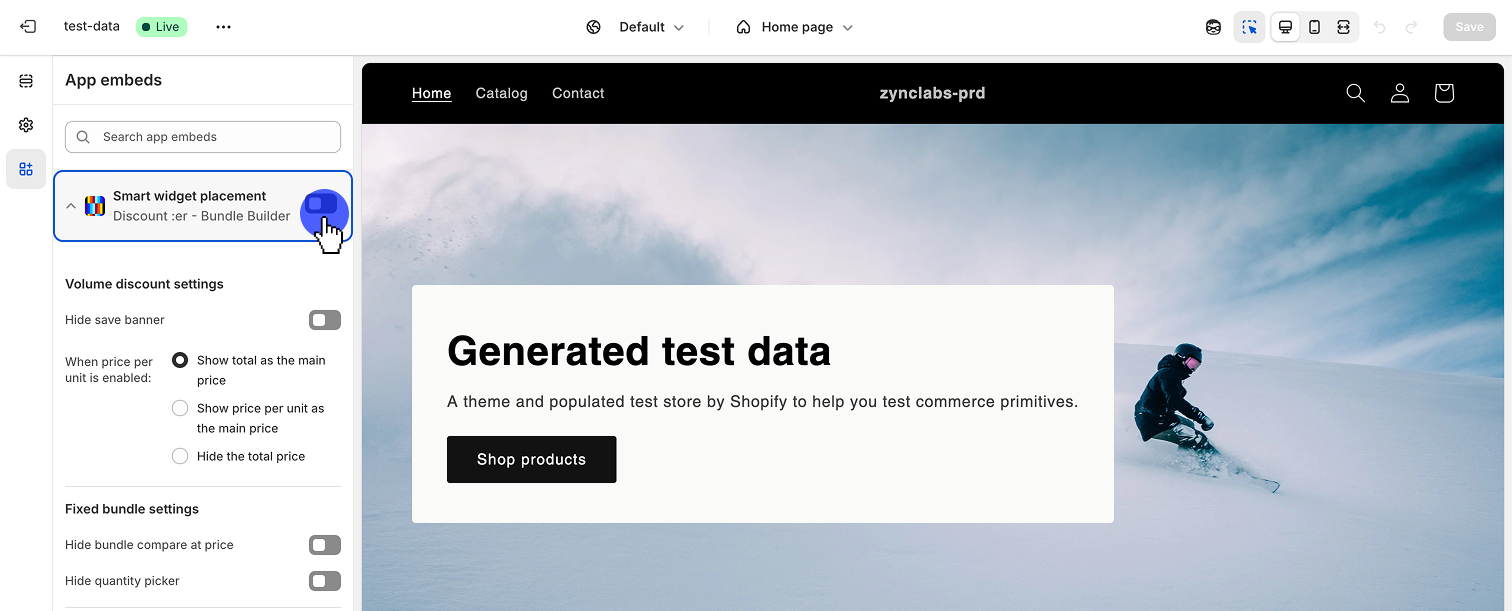This screenshot has height=611, width=1512.
Task: Click the search magnifier in store header
Action: (x=1355, y=93)
